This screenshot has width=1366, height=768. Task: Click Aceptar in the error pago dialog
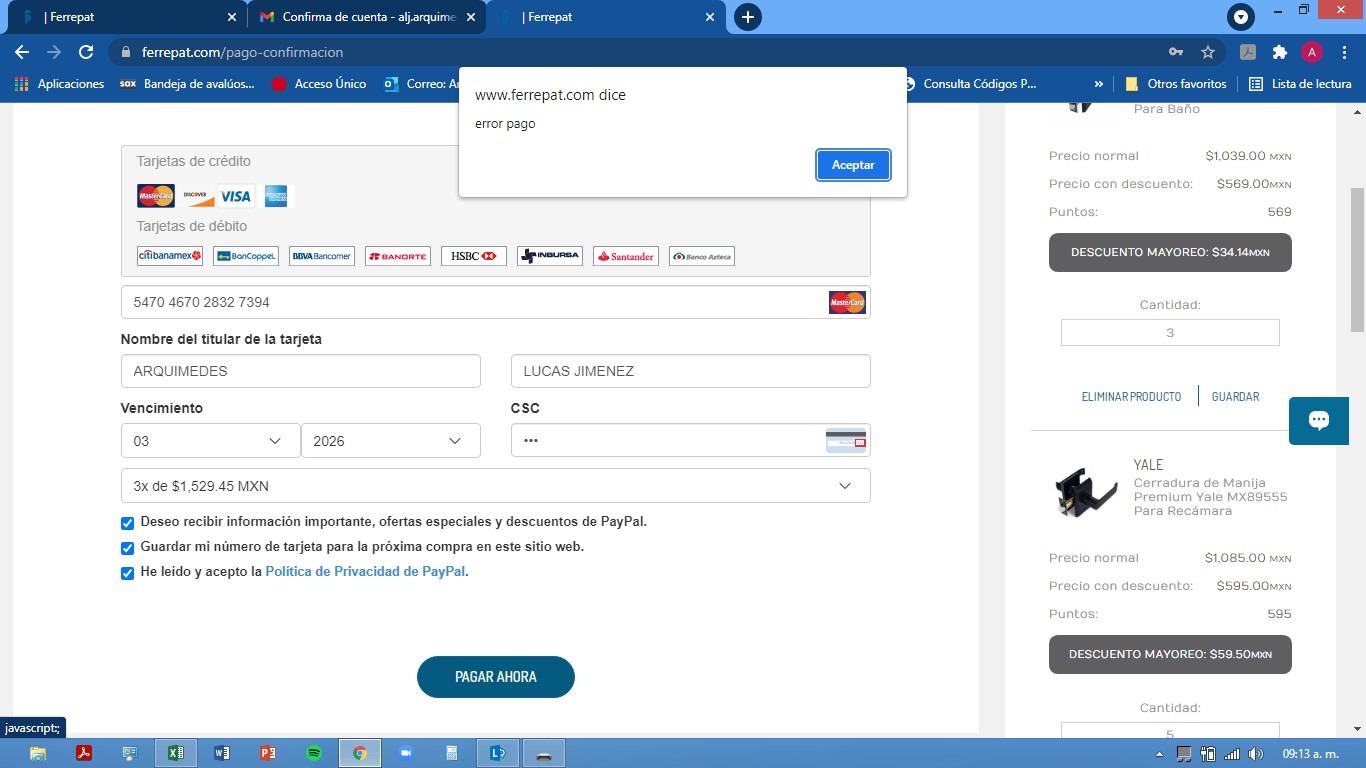click(x=853, y=165)
